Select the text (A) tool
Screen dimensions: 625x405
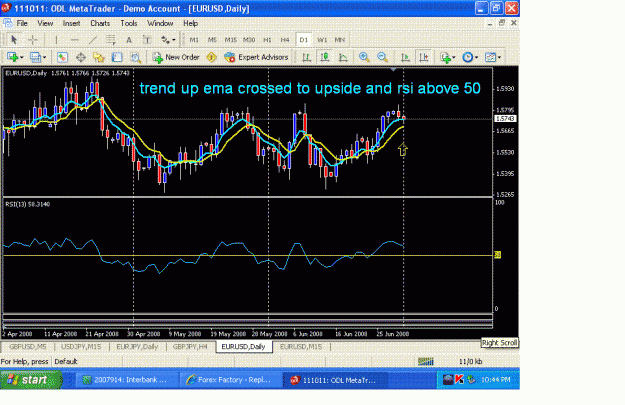[x=129, y=39]
